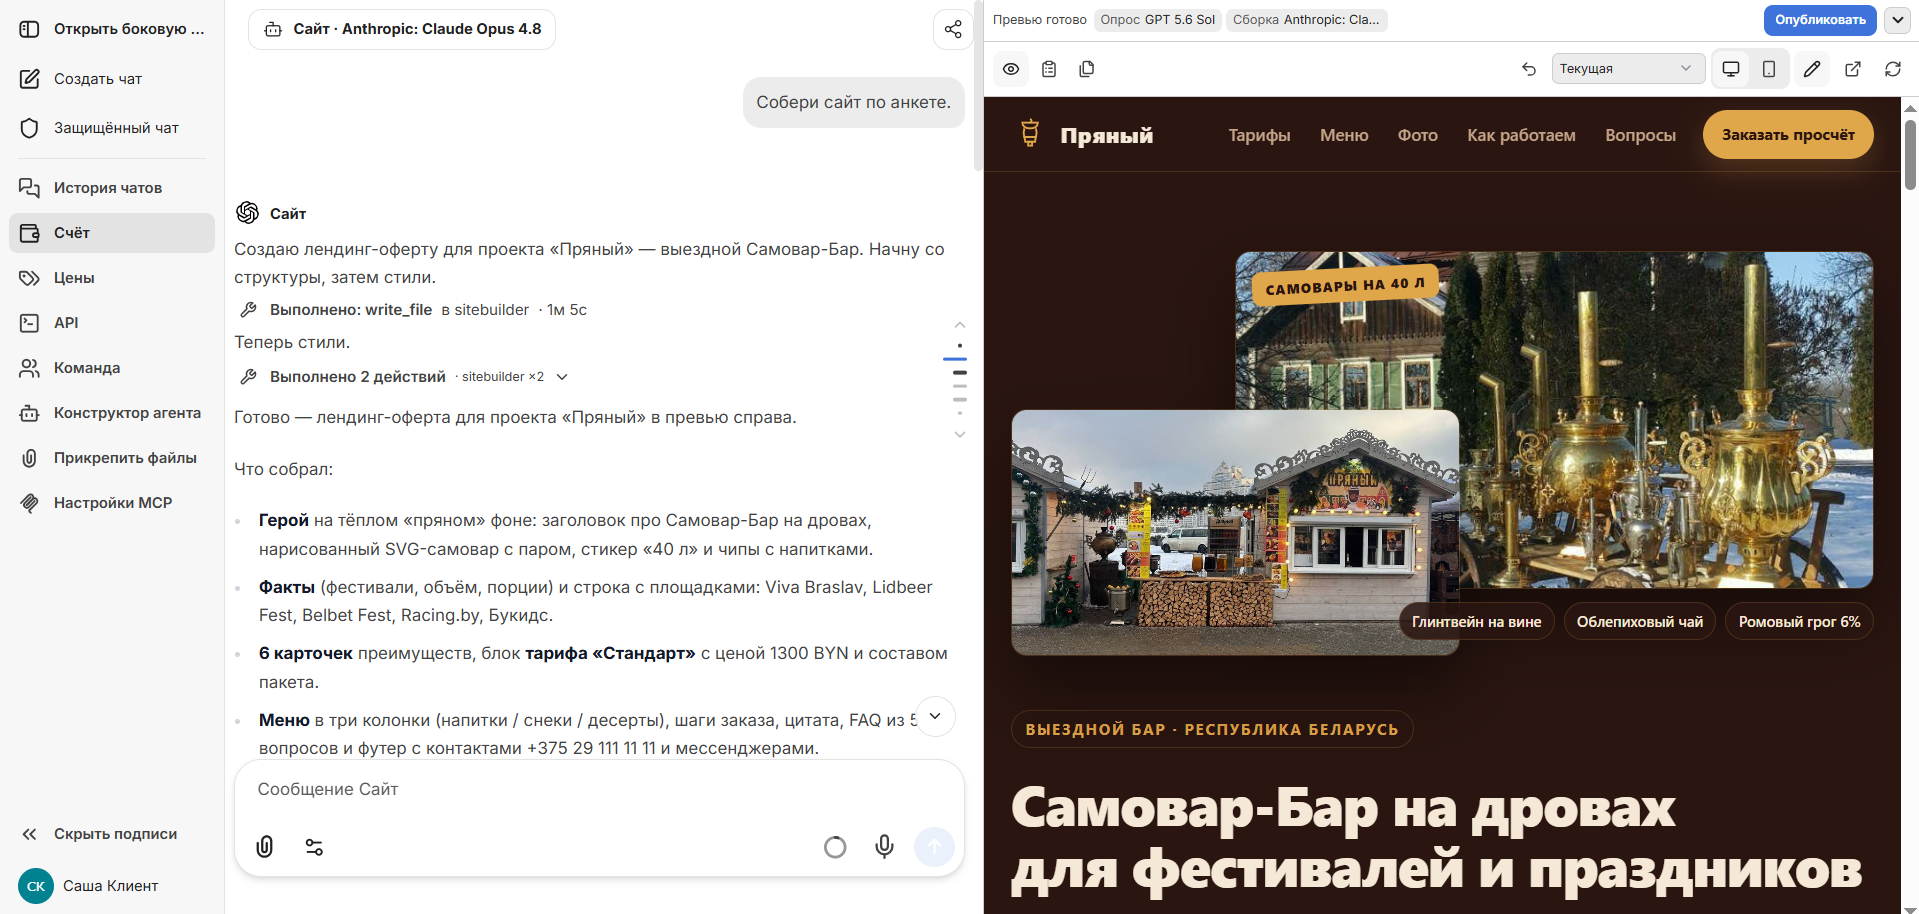This screenshot has width=1919, height=914.
Task: Click the send arrow button
Action: pyautogui.click(x=934, y=847)
